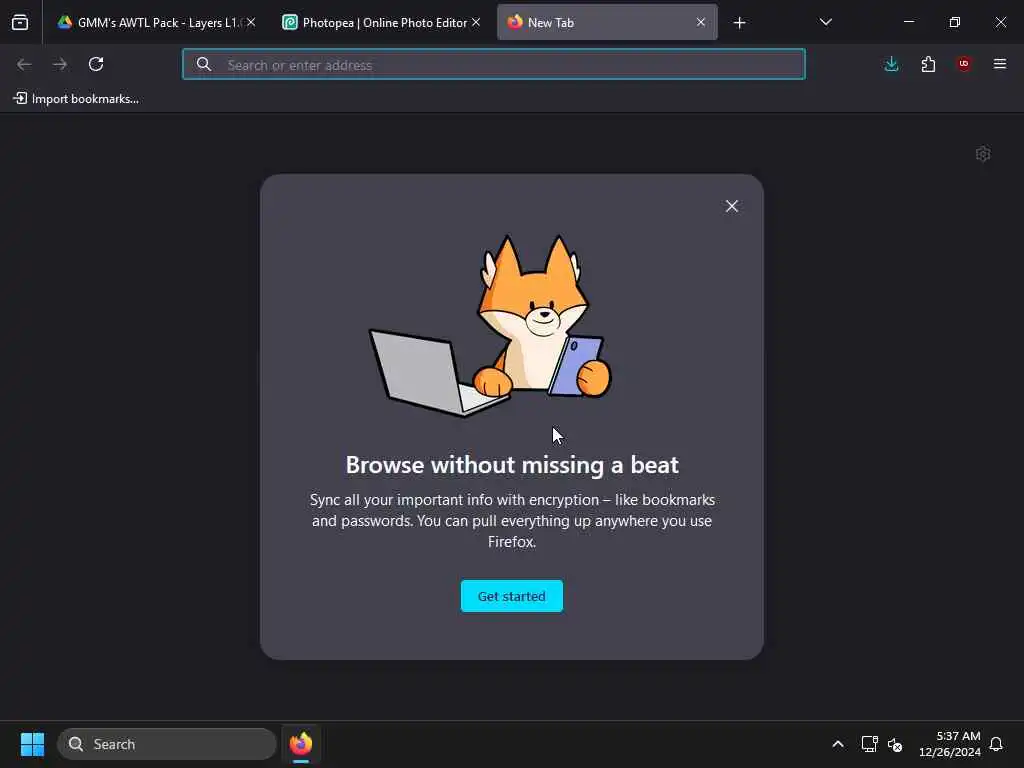
Task: Expand the list all tabs chevron
Action: coord(825,22)
